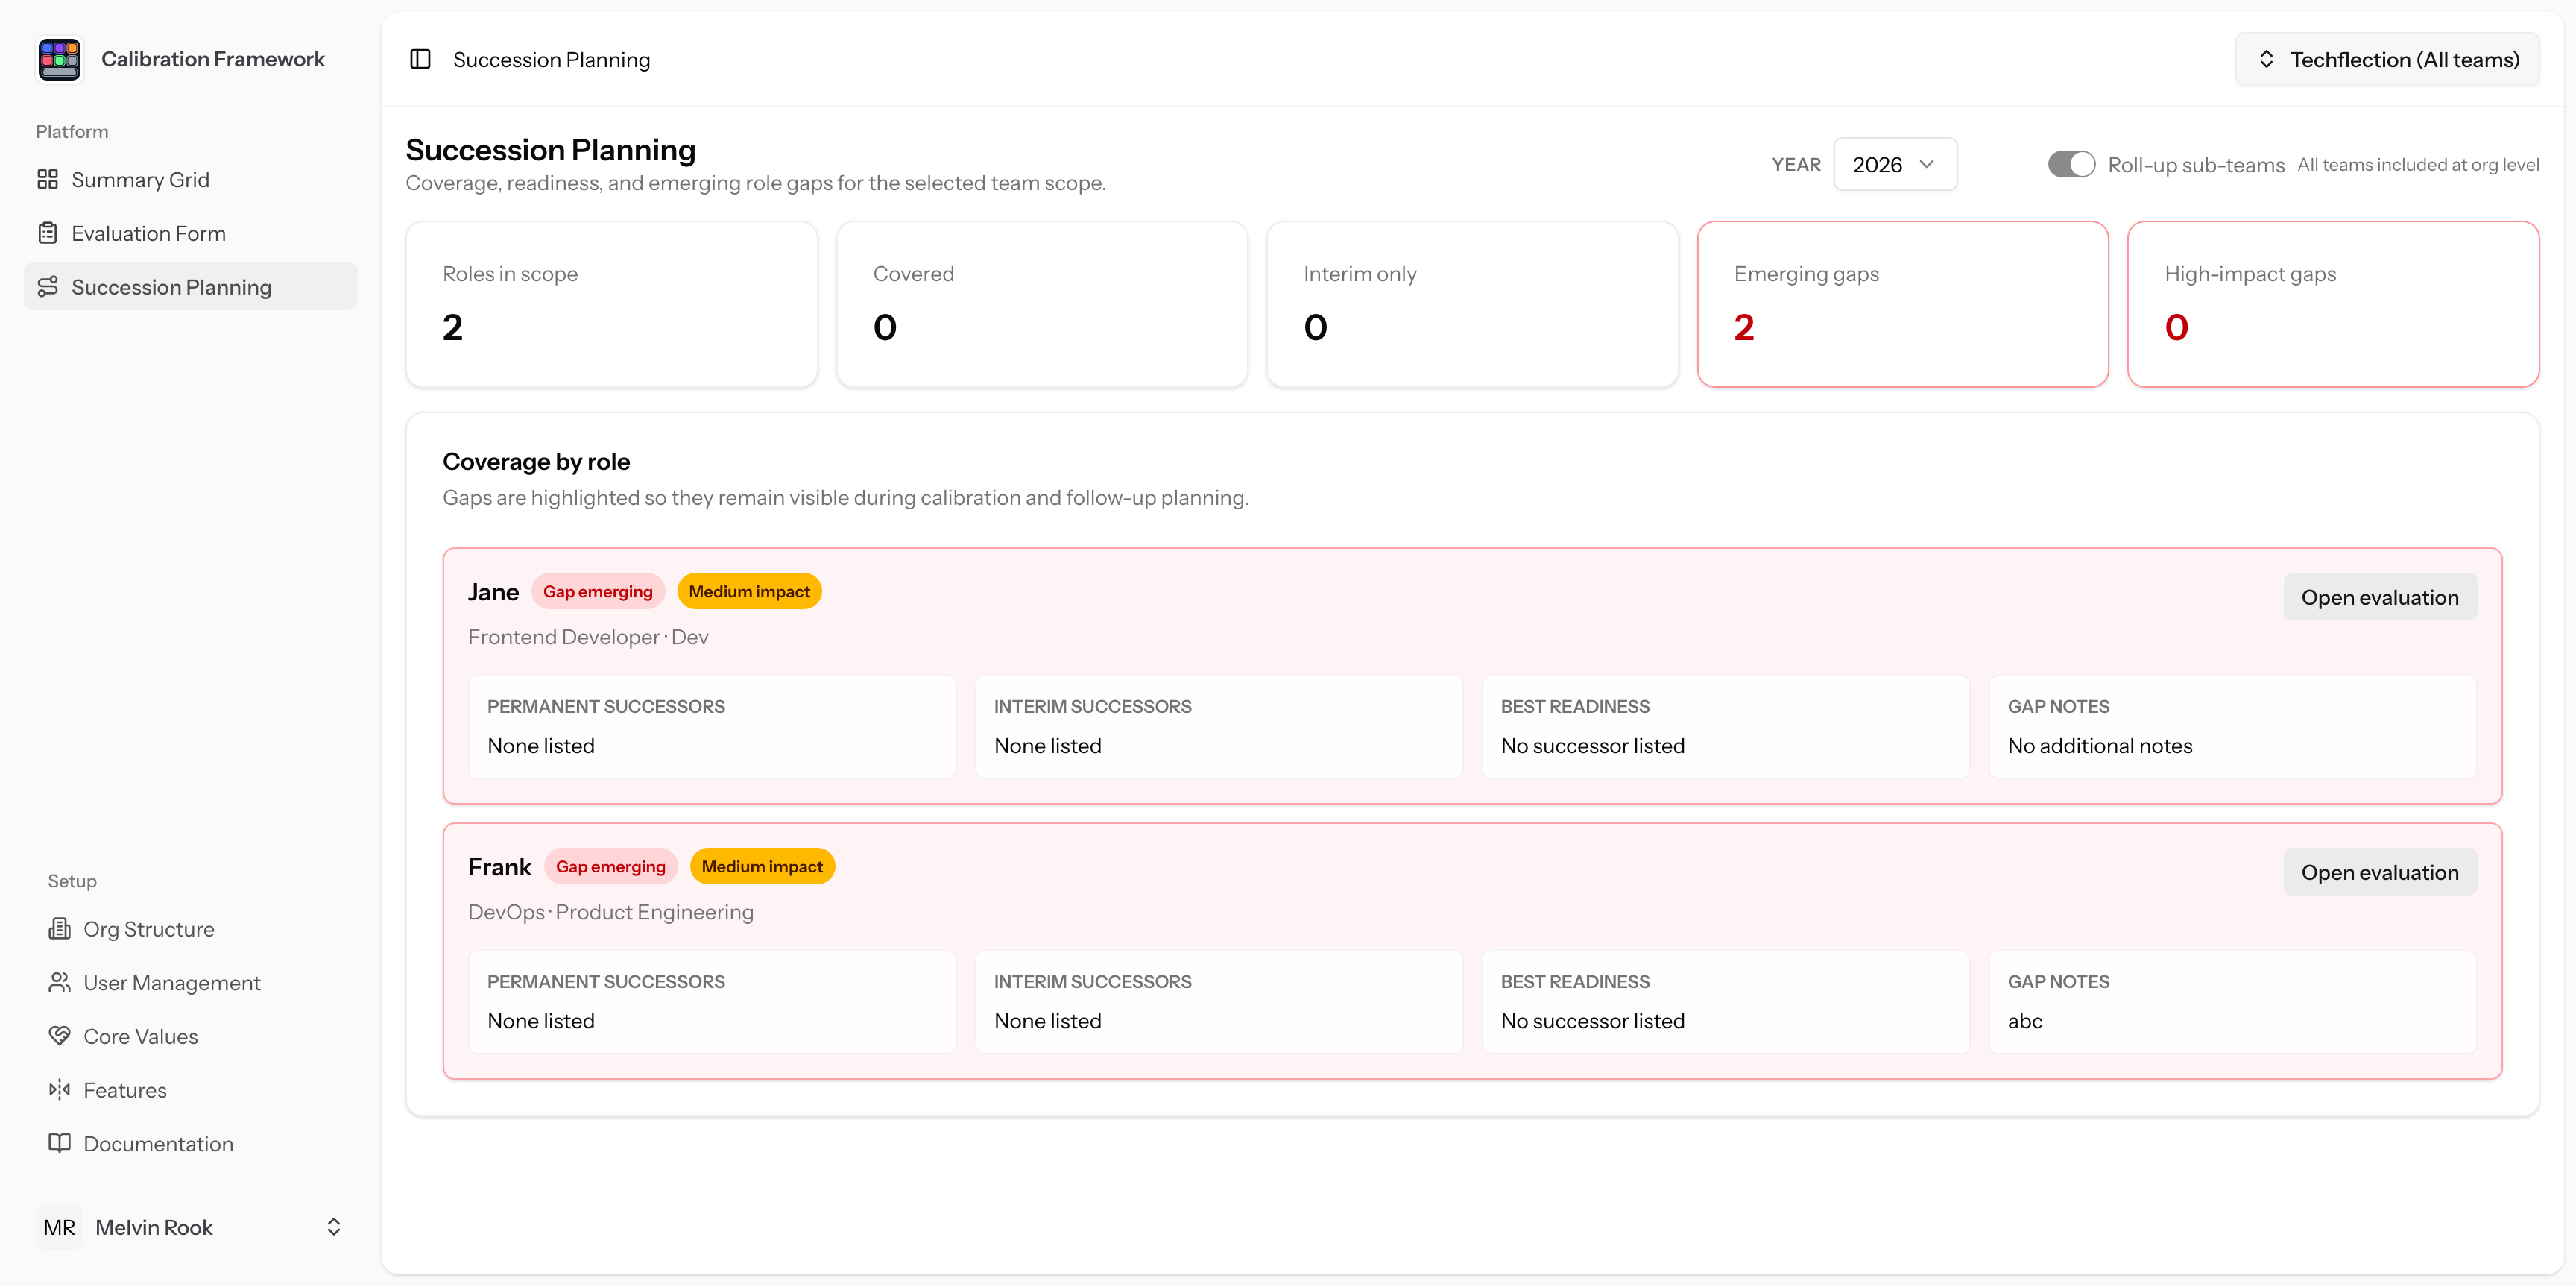Open the Features setup page
Image resolution: width=2576 pixels, height=1287 pixels.
[x=190, y=1090]
